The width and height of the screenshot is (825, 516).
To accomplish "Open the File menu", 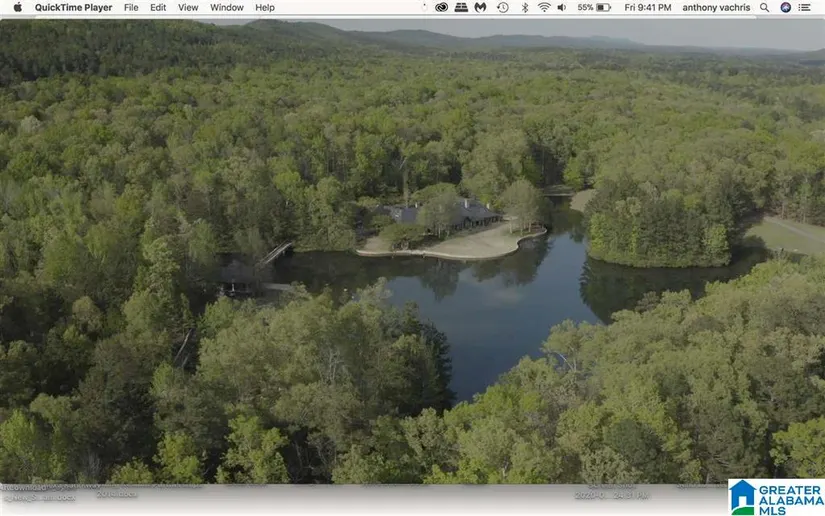I will coord(131,7).
